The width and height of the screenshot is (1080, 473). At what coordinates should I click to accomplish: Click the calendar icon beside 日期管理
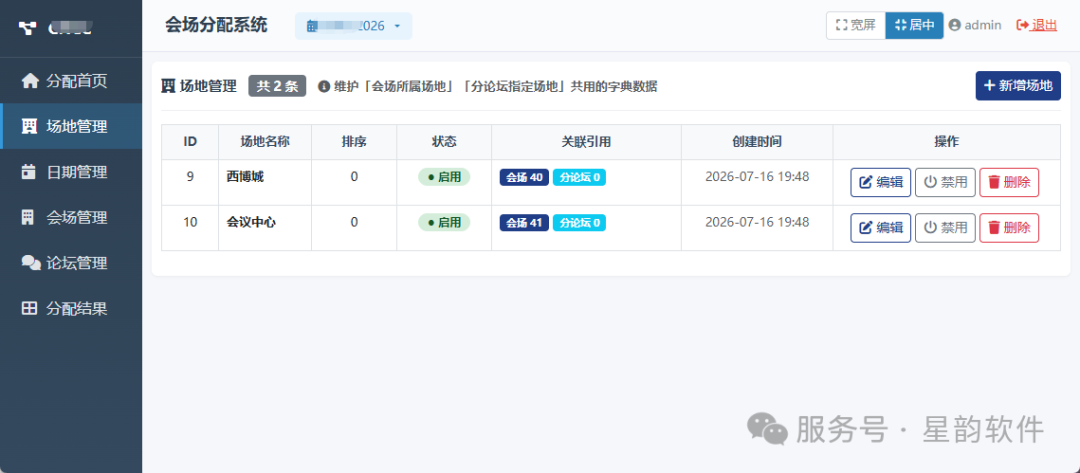(x=29, y=171)
